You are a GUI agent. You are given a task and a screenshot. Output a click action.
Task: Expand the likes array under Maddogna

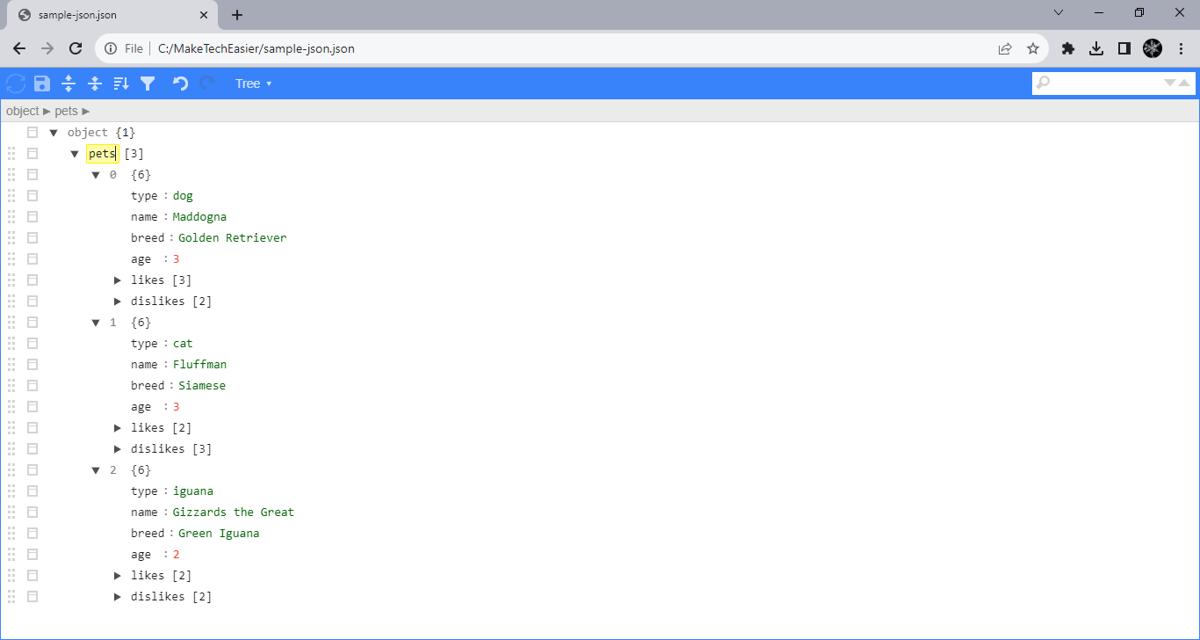118,280
